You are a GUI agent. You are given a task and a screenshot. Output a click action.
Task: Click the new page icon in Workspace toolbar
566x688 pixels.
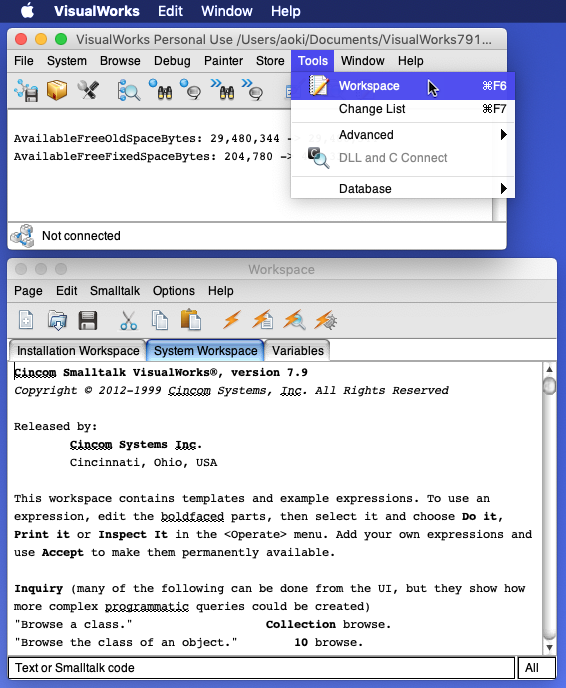[x=26, y=320]
